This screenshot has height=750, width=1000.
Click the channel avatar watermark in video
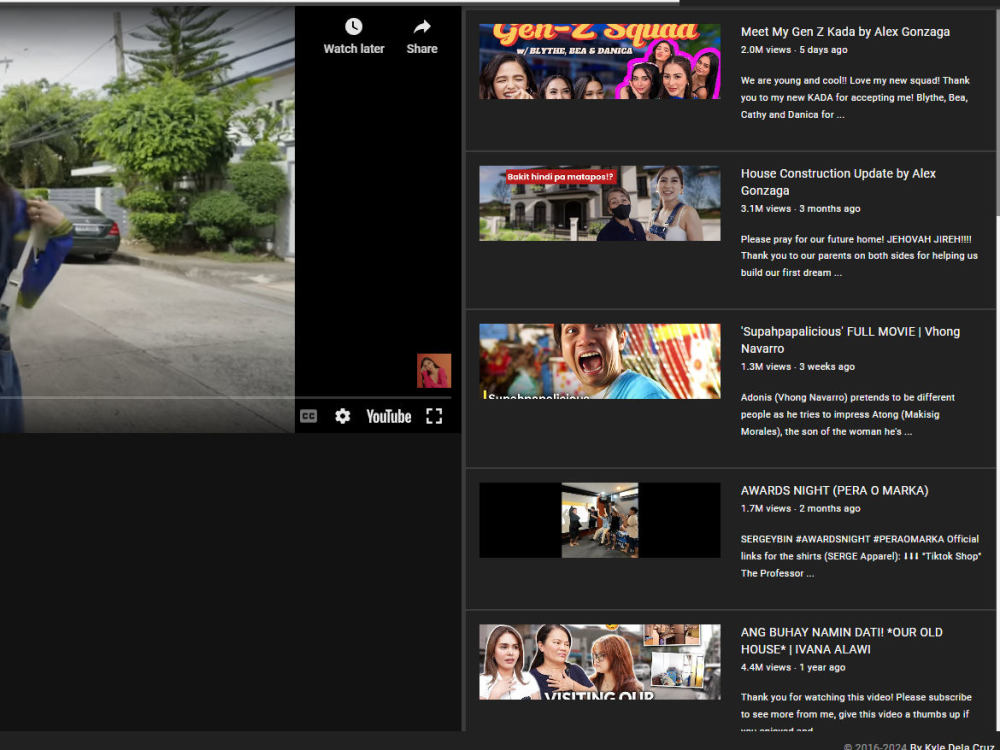point(434,371)
